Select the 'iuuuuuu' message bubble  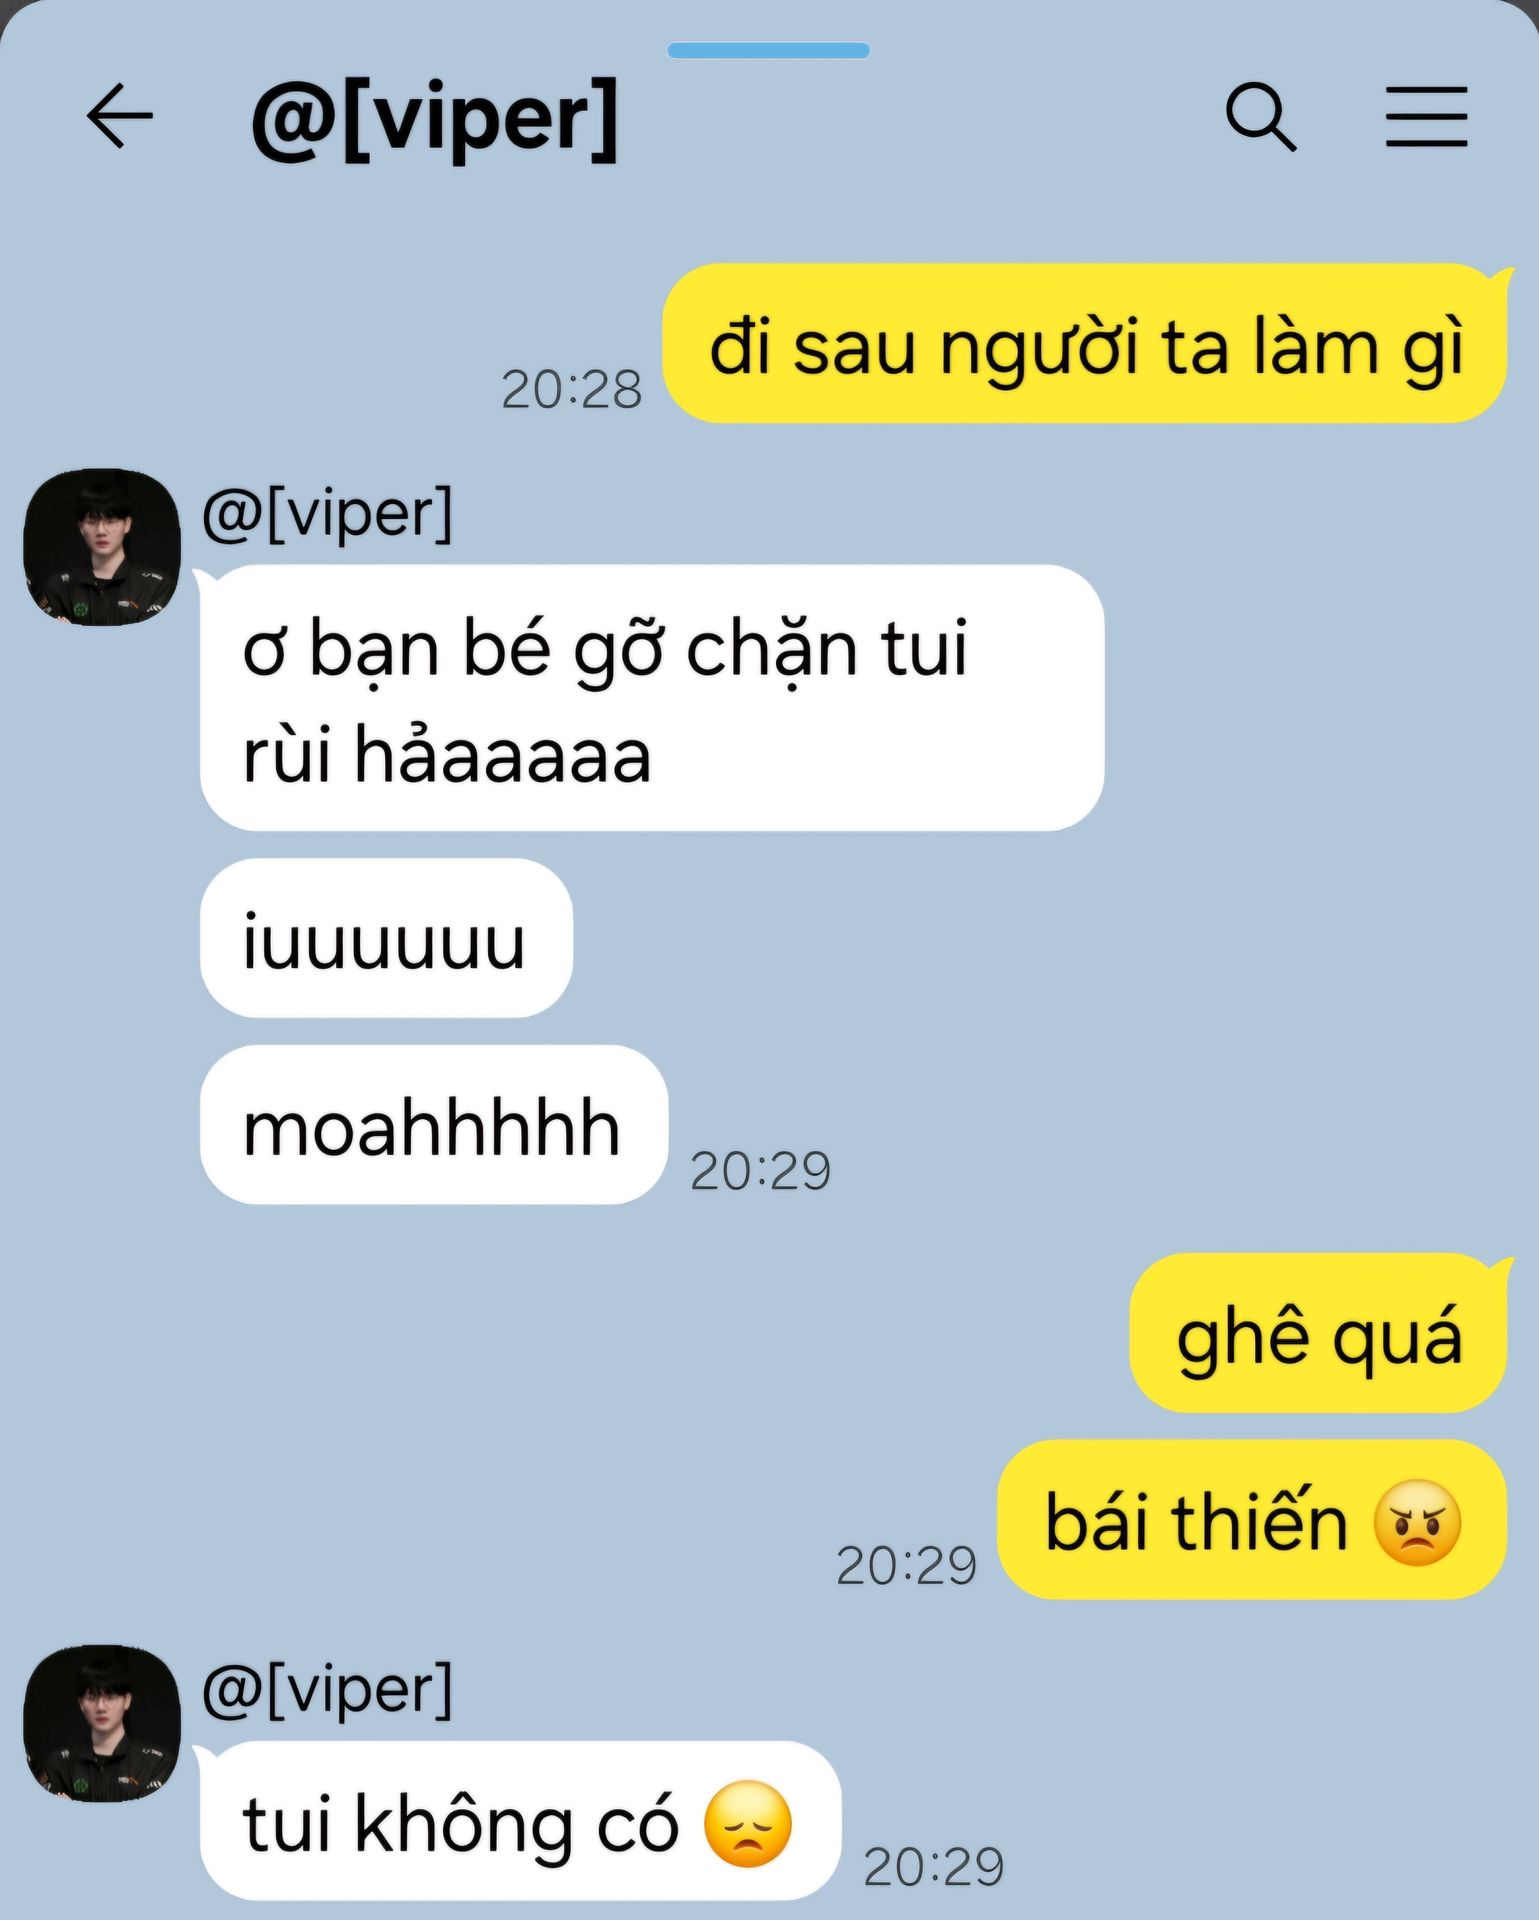coord(386,938)
